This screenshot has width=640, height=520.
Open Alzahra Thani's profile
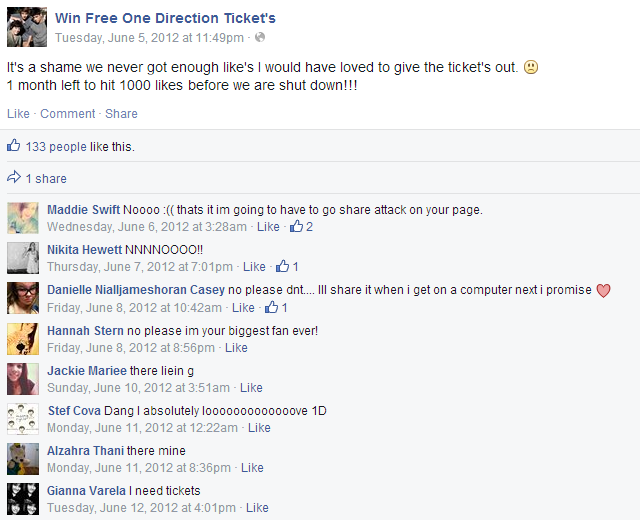pyautogui.click(x=85, y=451)
